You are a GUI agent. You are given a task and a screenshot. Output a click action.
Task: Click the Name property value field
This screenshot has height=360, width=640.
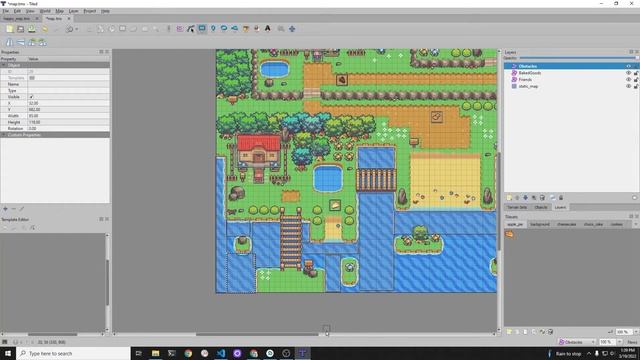click(68, 84)
